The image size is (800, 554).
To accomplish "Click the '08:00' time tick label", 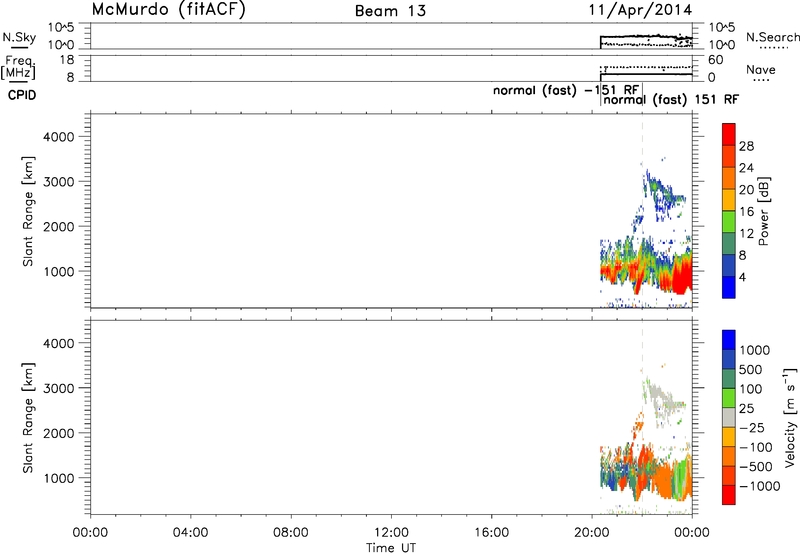I will [x=291, y=533].
